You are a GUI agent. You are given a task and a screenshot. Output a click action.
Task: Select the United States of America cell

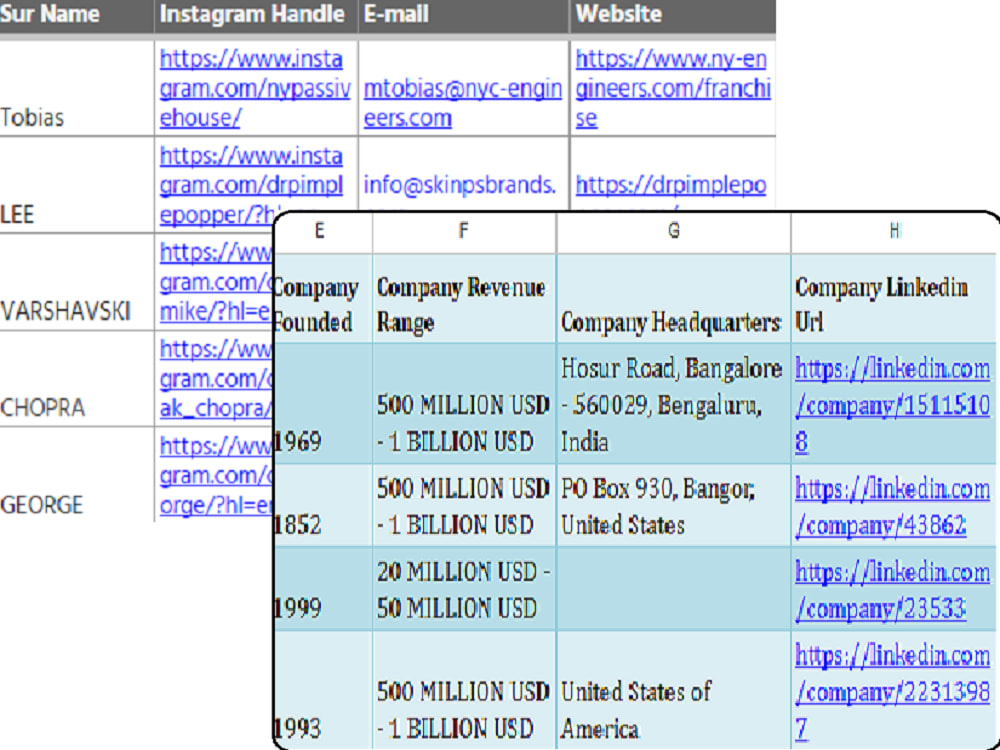[x=673, y=690]
